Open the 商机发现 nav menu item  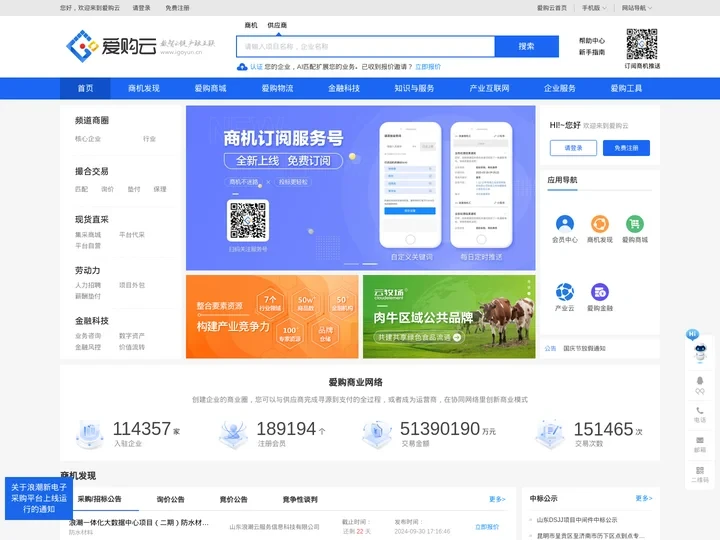point(144,88)
